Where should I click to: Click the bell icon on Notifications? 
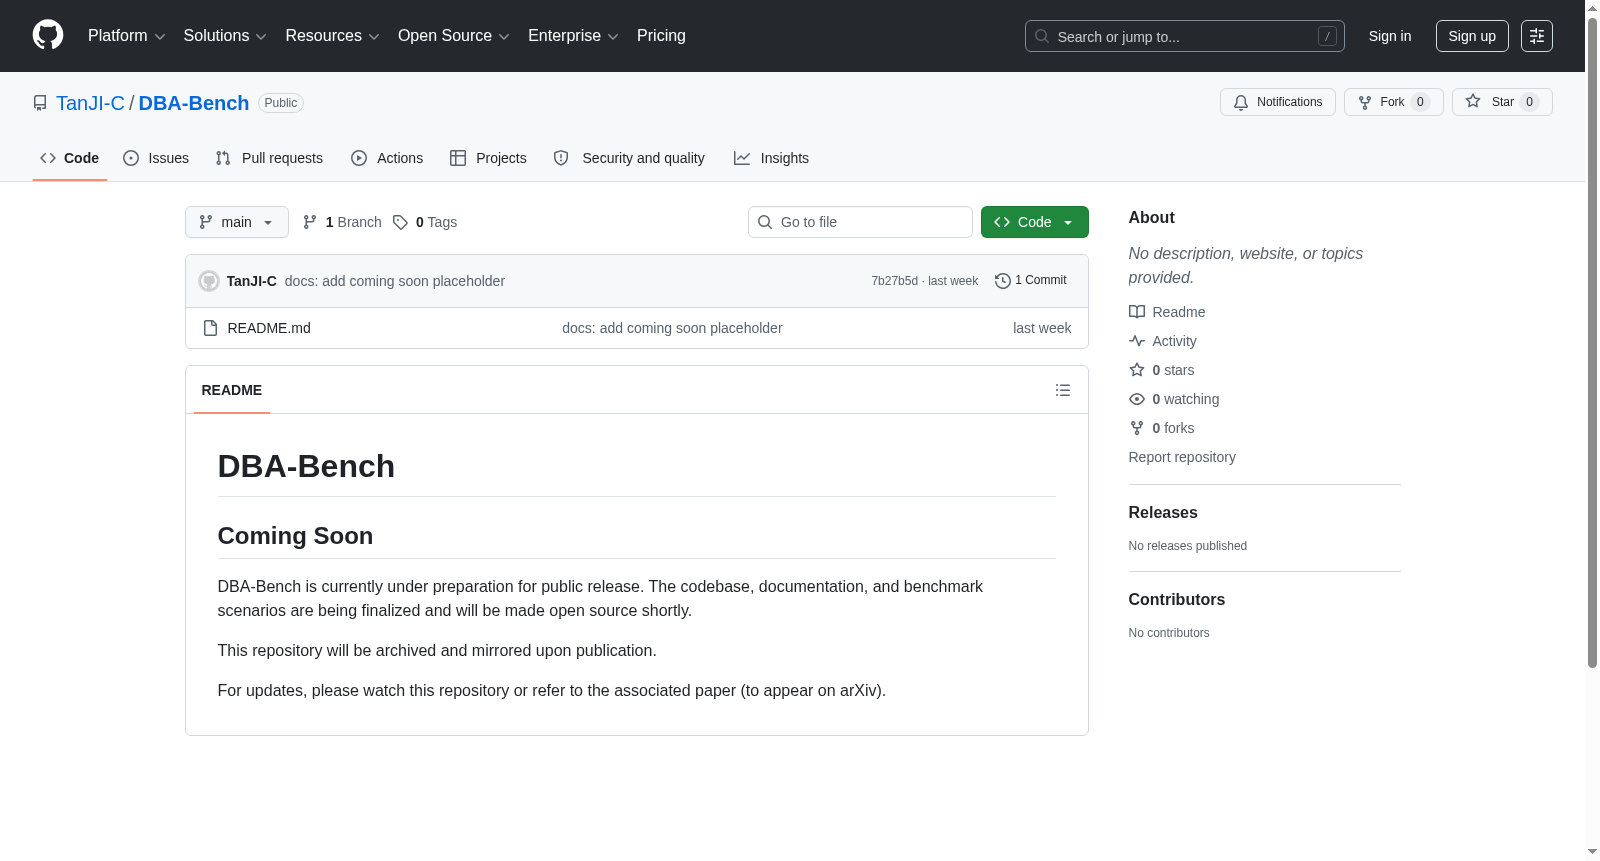(1241, 102)
